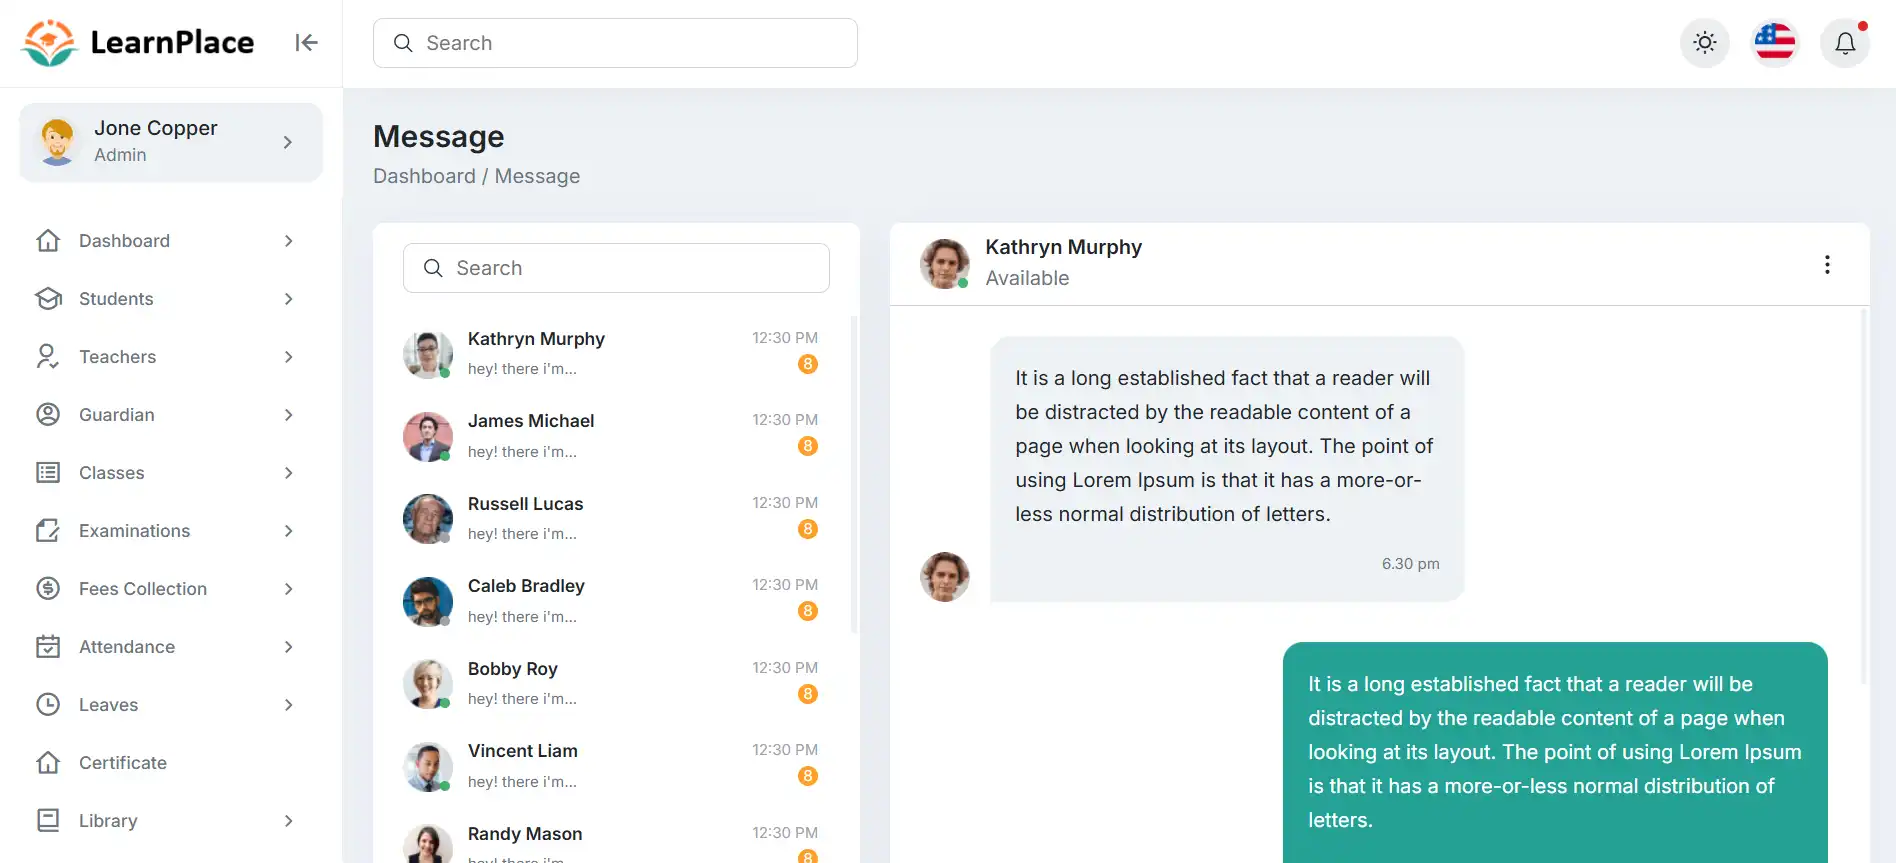Click Russell Lucas's unread count badge
The width and height of the screenshot is (1896, 863).
coord(808,529)
